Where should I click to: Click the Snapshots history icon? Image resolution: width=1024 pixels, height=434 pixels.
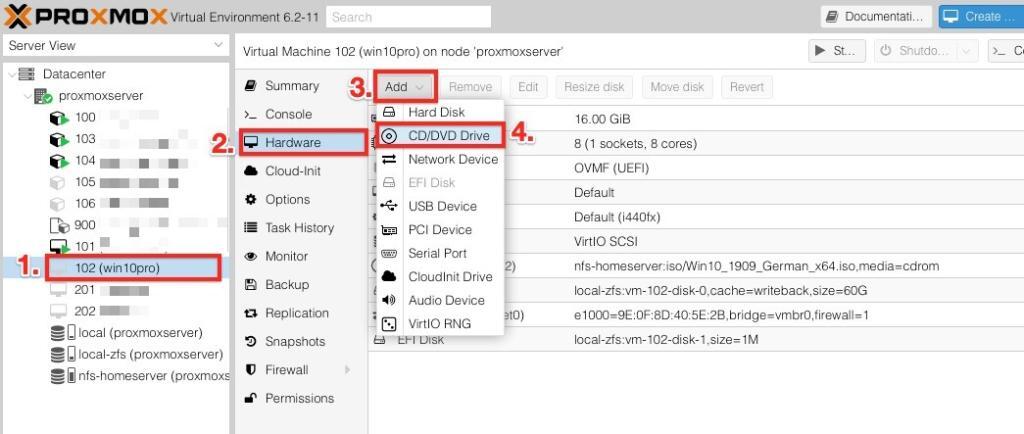pos(250,341)
